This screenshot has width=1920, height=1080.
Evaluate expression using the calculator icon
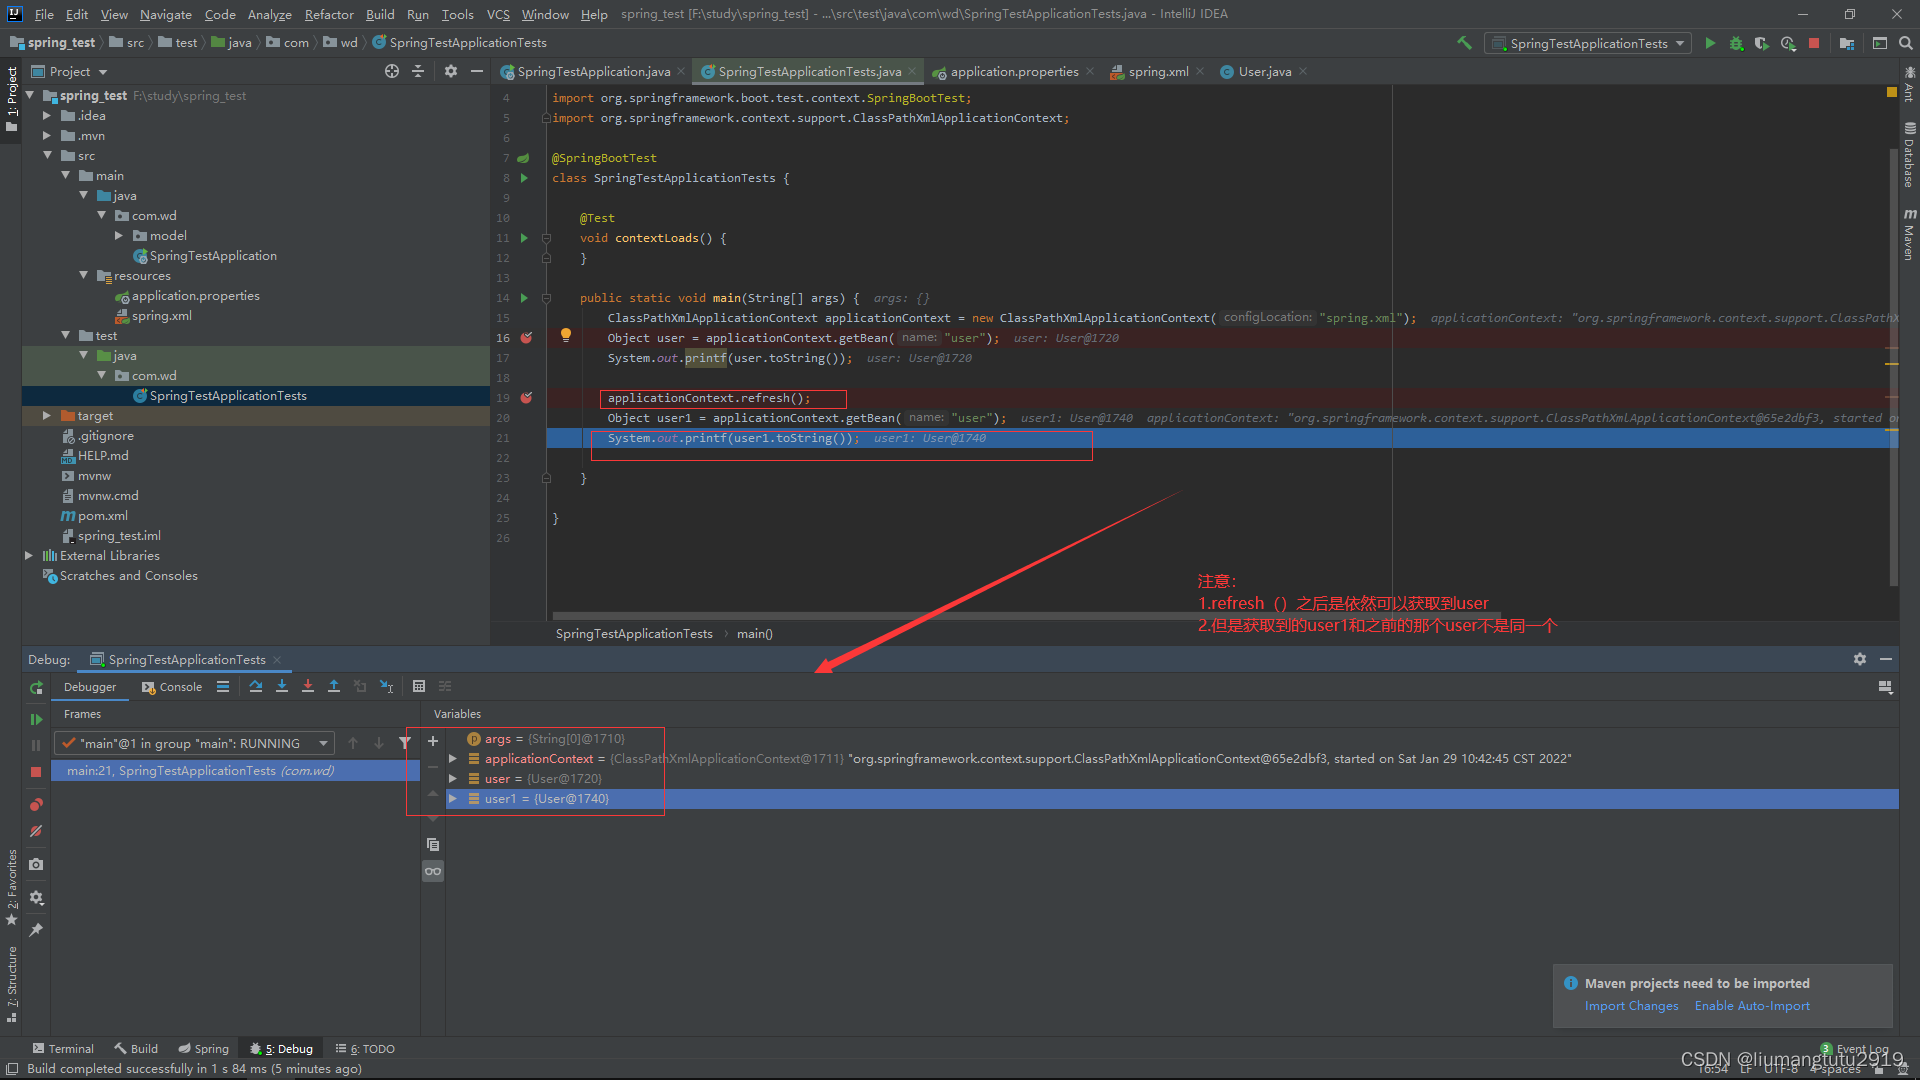point(419,686)
